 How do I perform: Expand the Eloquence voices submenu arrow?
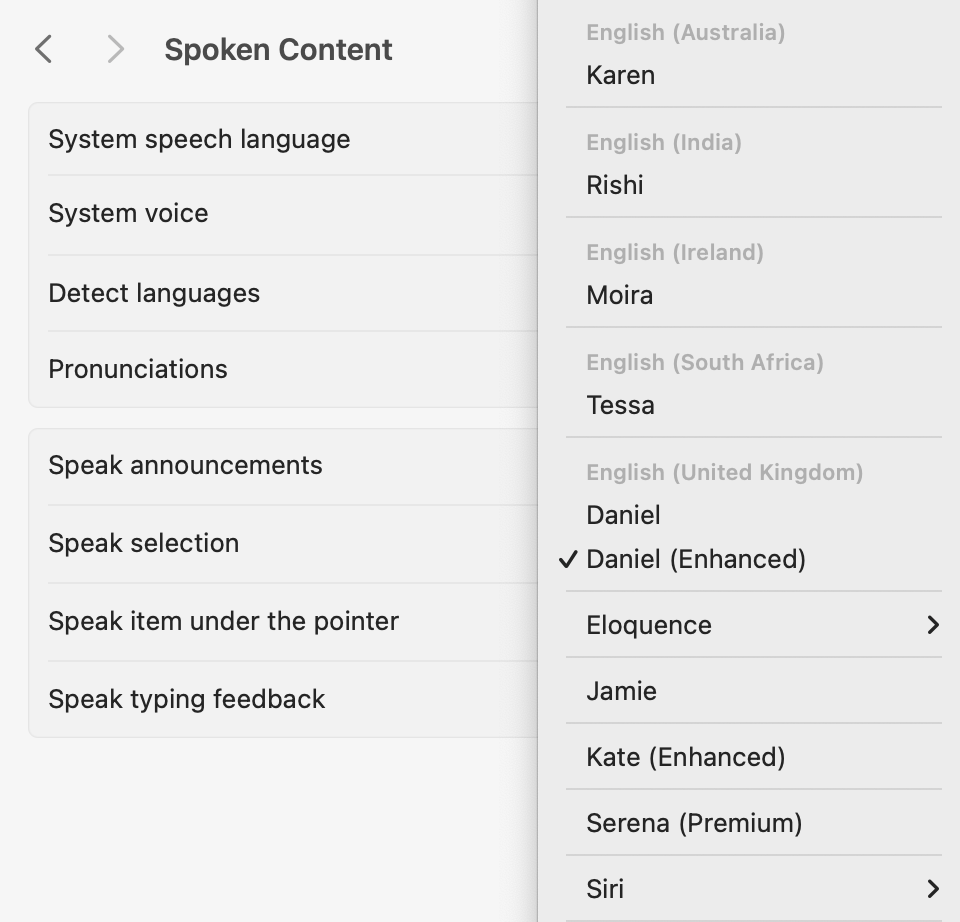point(932,625)
